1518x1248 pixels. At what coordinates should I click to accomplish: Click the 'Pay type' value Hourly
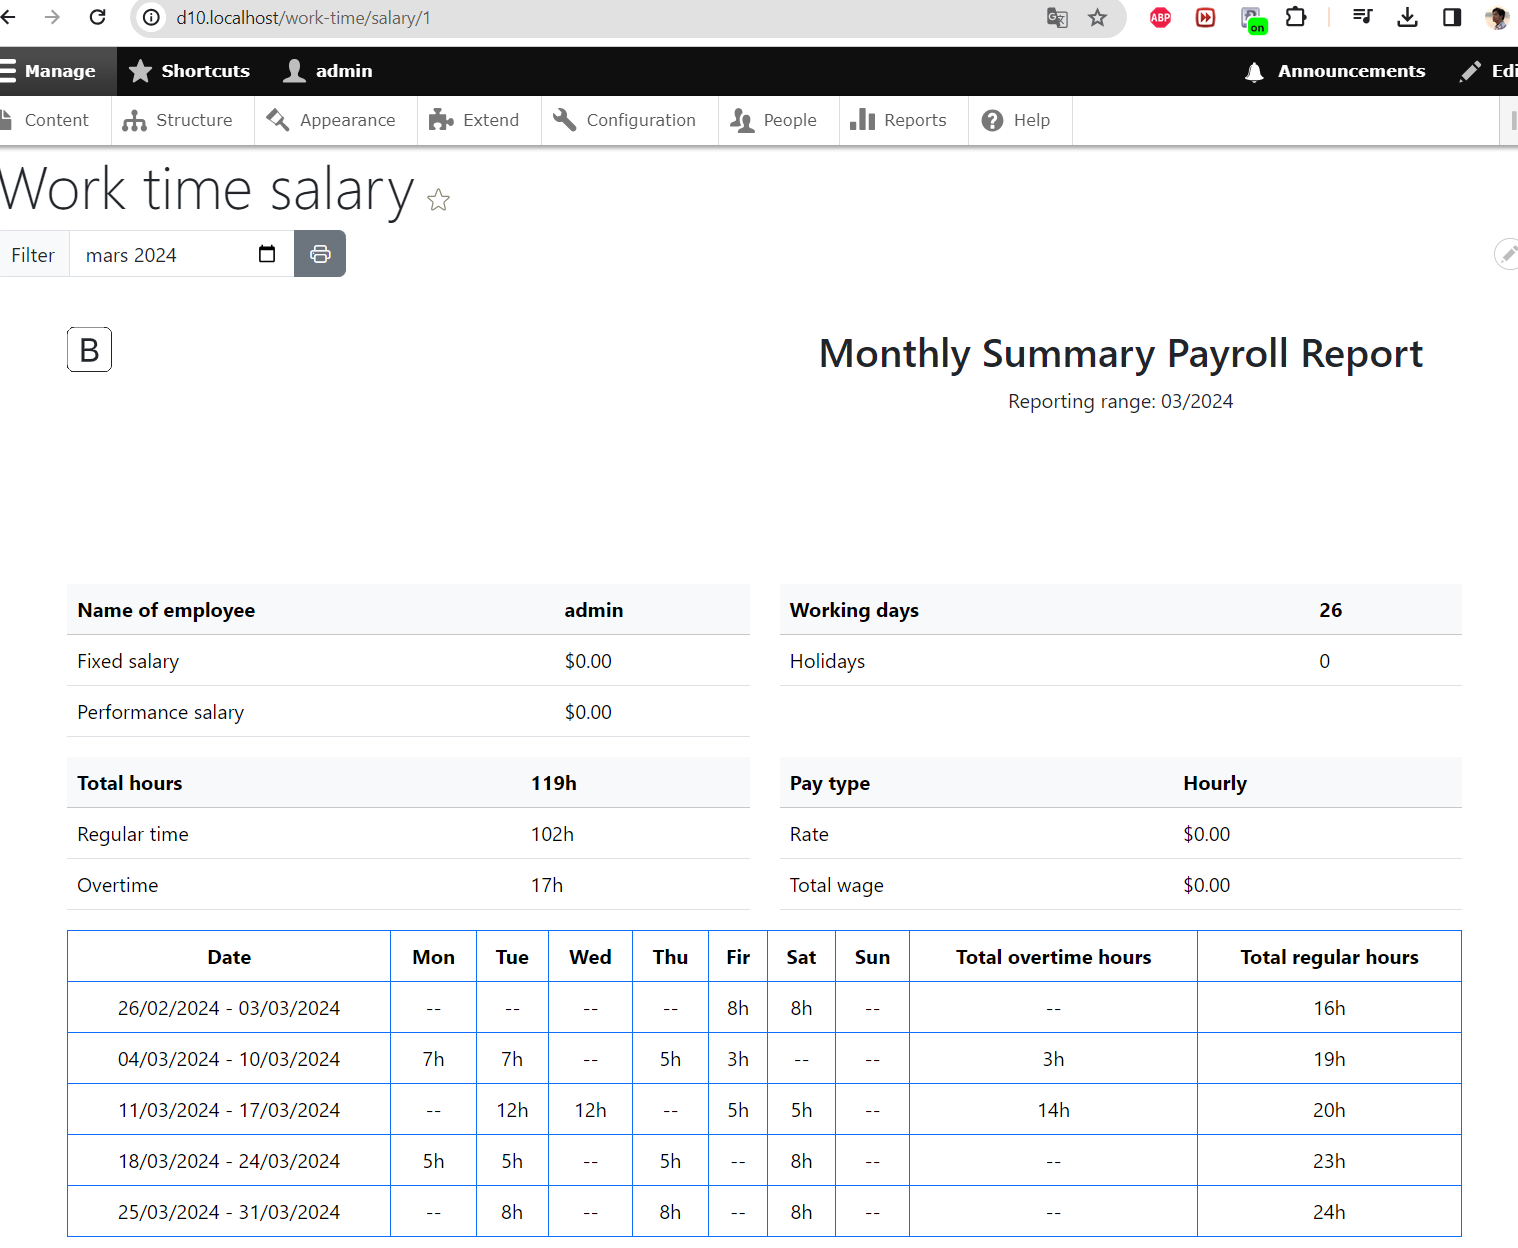[1215, 783]
